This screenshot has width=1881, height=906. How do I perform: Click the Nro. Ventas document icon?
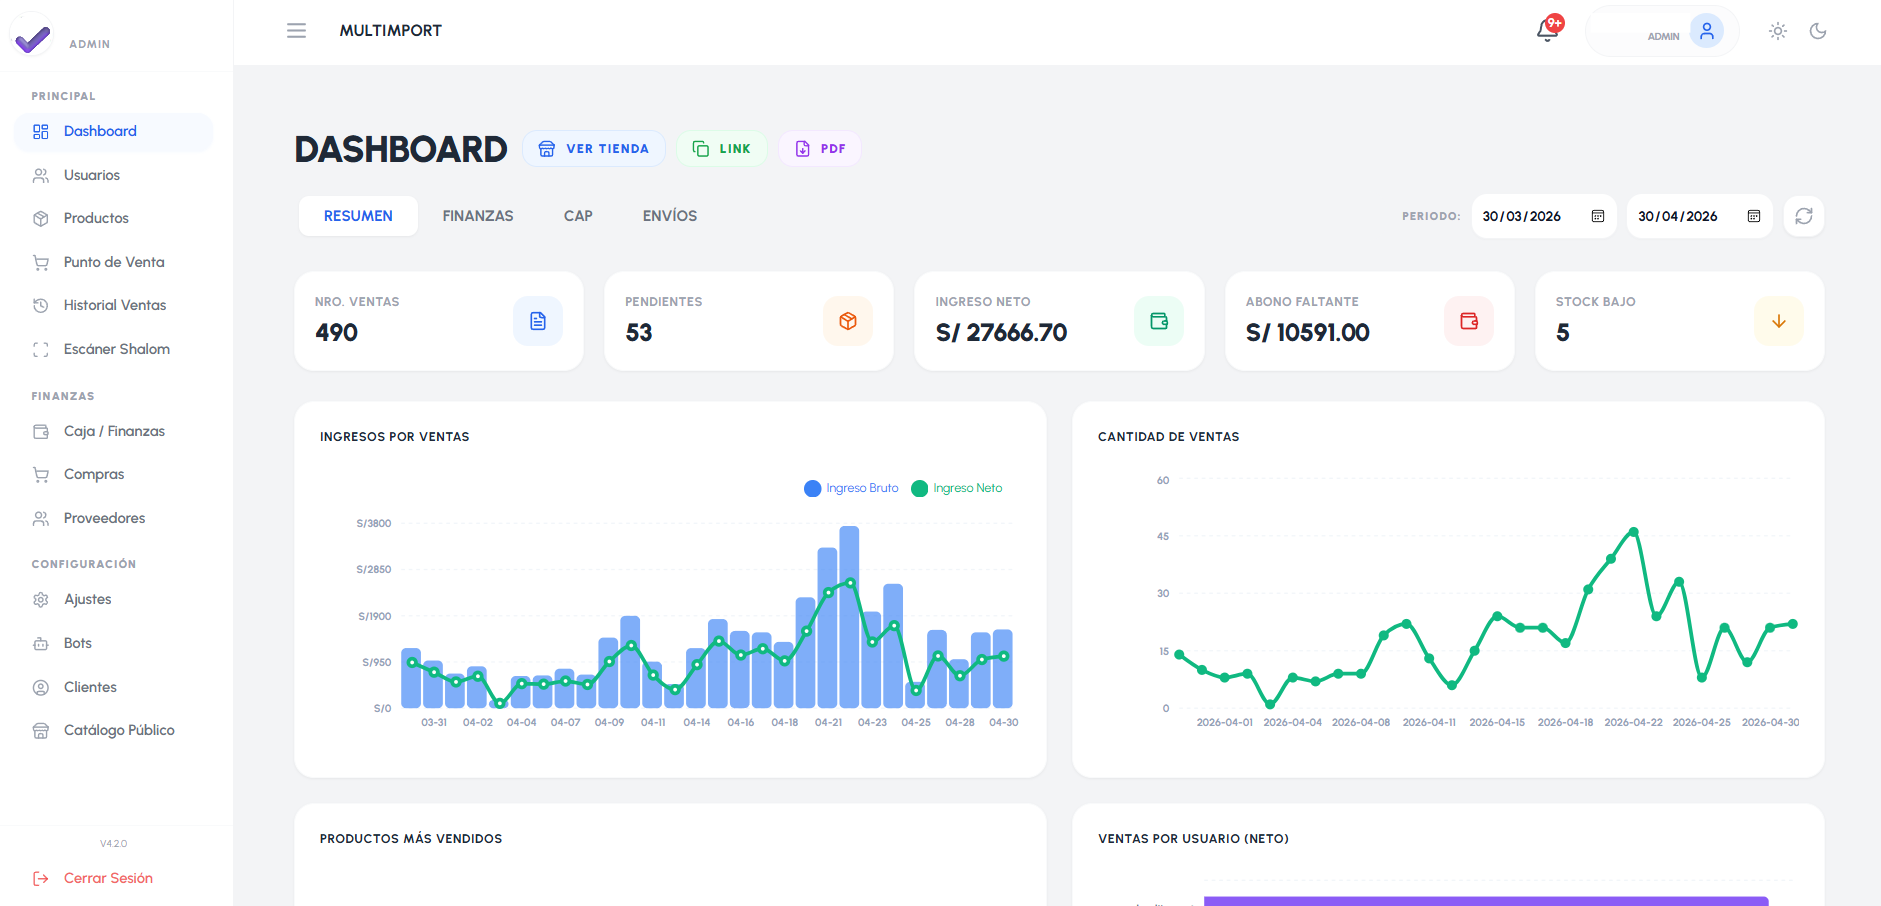[538, 321]
